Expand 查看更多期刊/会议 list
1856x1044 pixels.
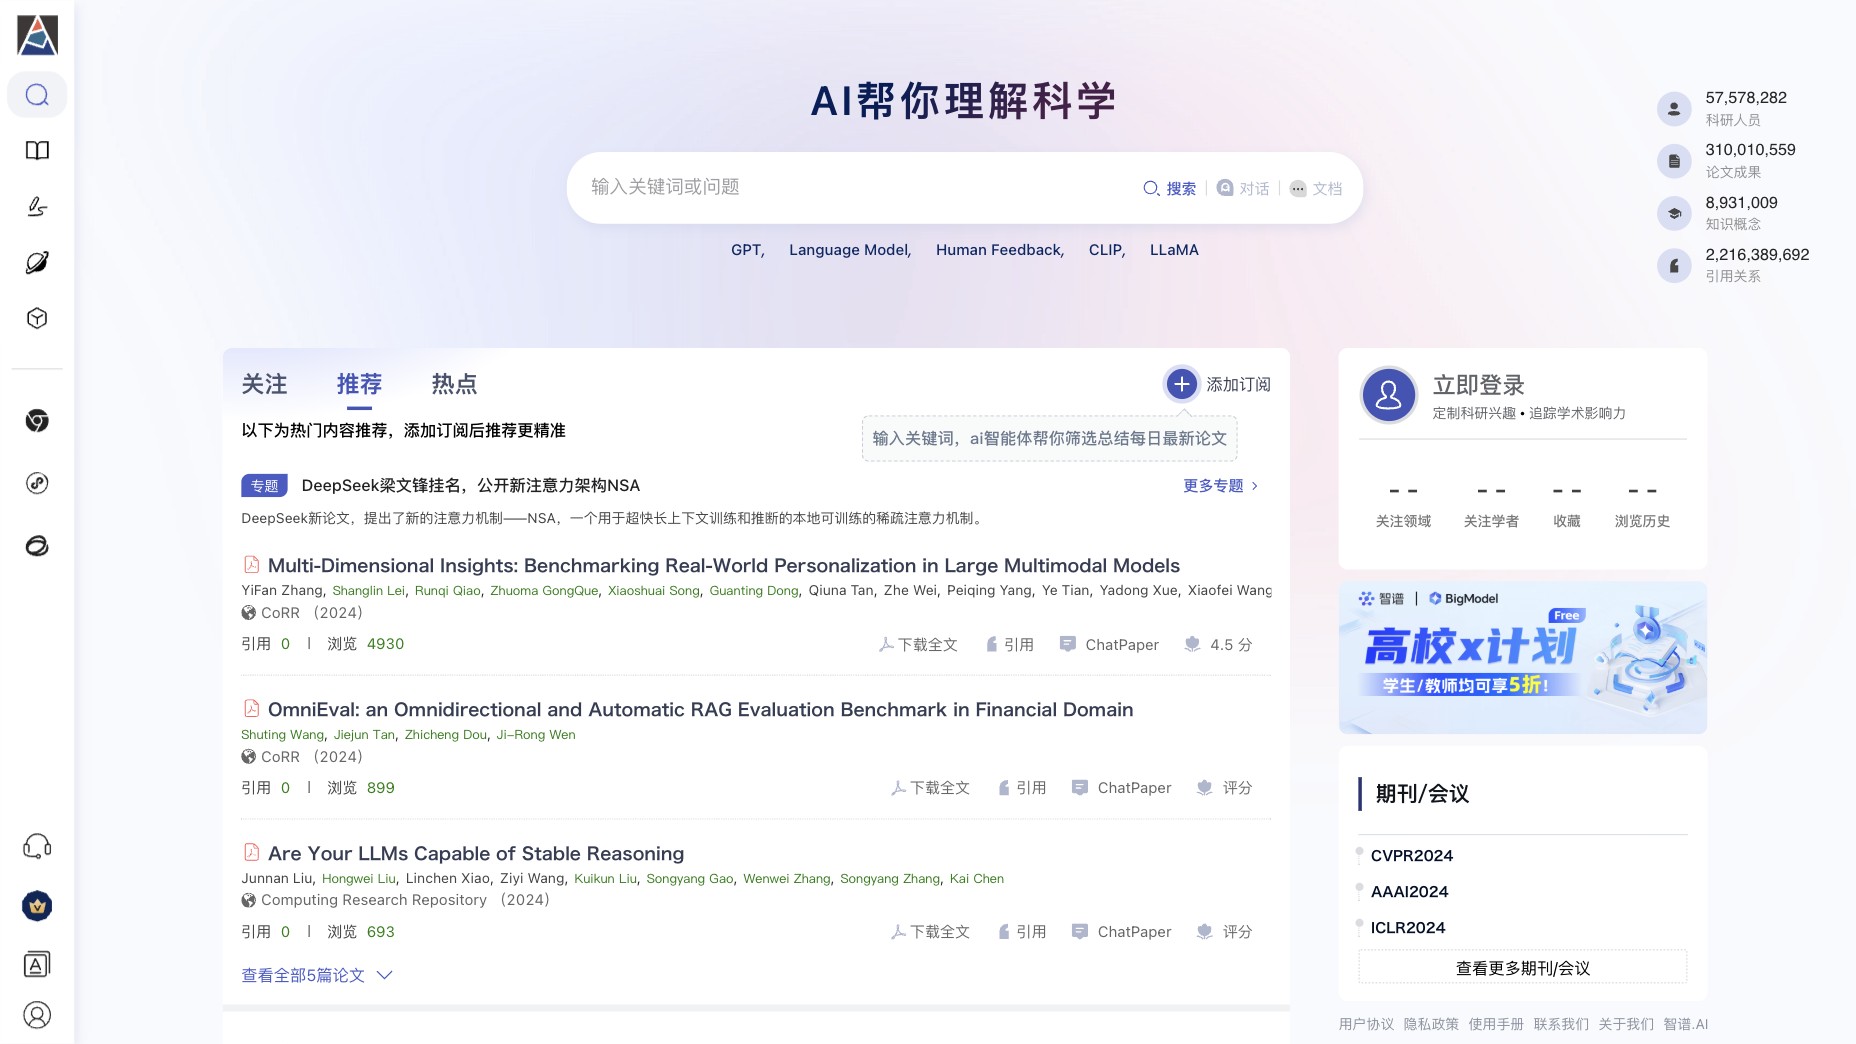pyautogui.click(x=1522, y=968)
